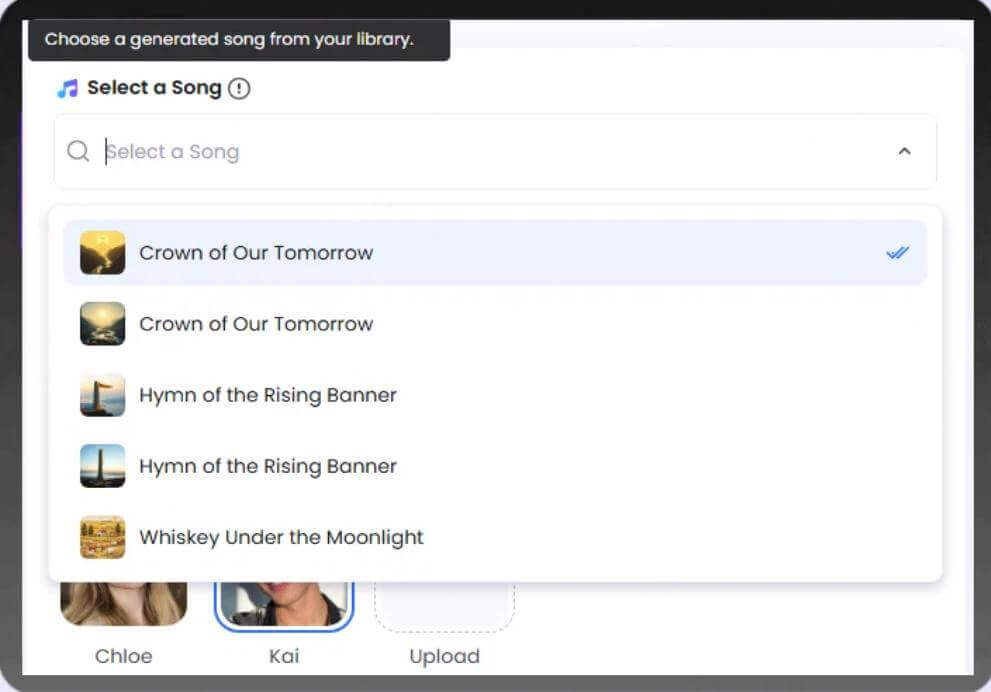Click the info icon next to Select a Song
The width and height of the screenshot is (991, 692).
(239, 89)
